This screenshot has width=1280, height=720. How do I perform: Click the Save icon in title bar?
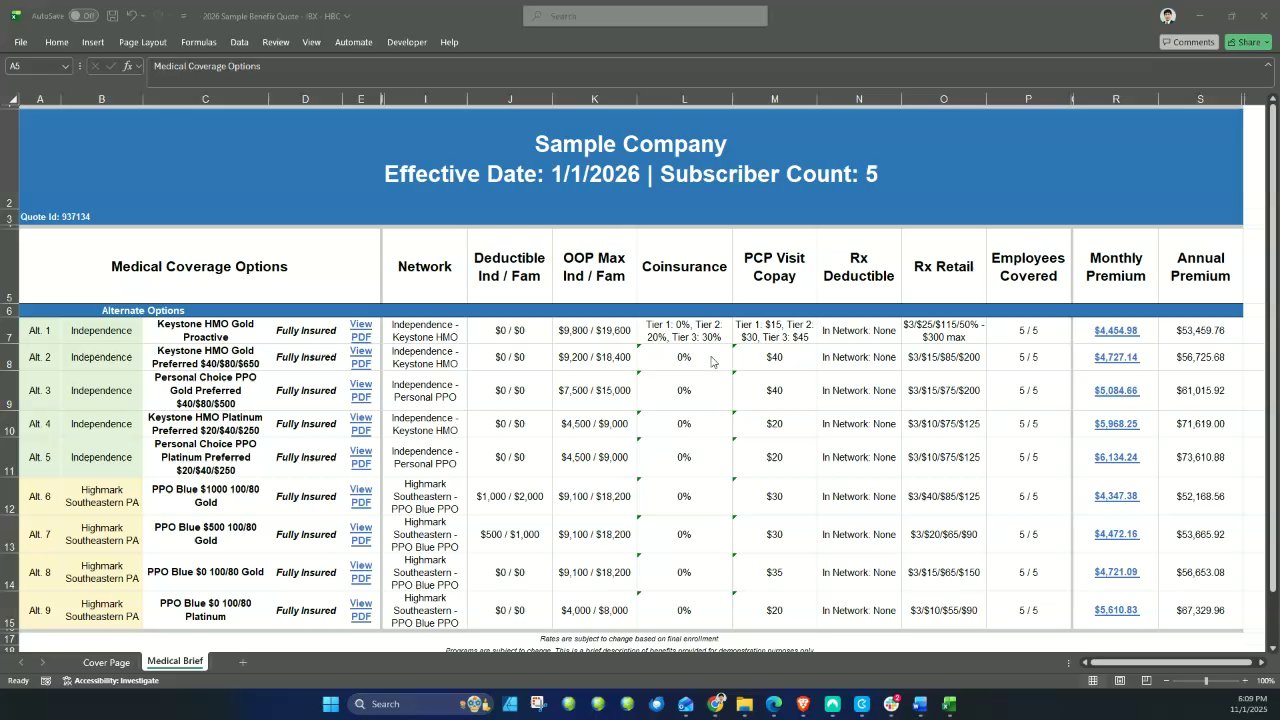point(113,16)
